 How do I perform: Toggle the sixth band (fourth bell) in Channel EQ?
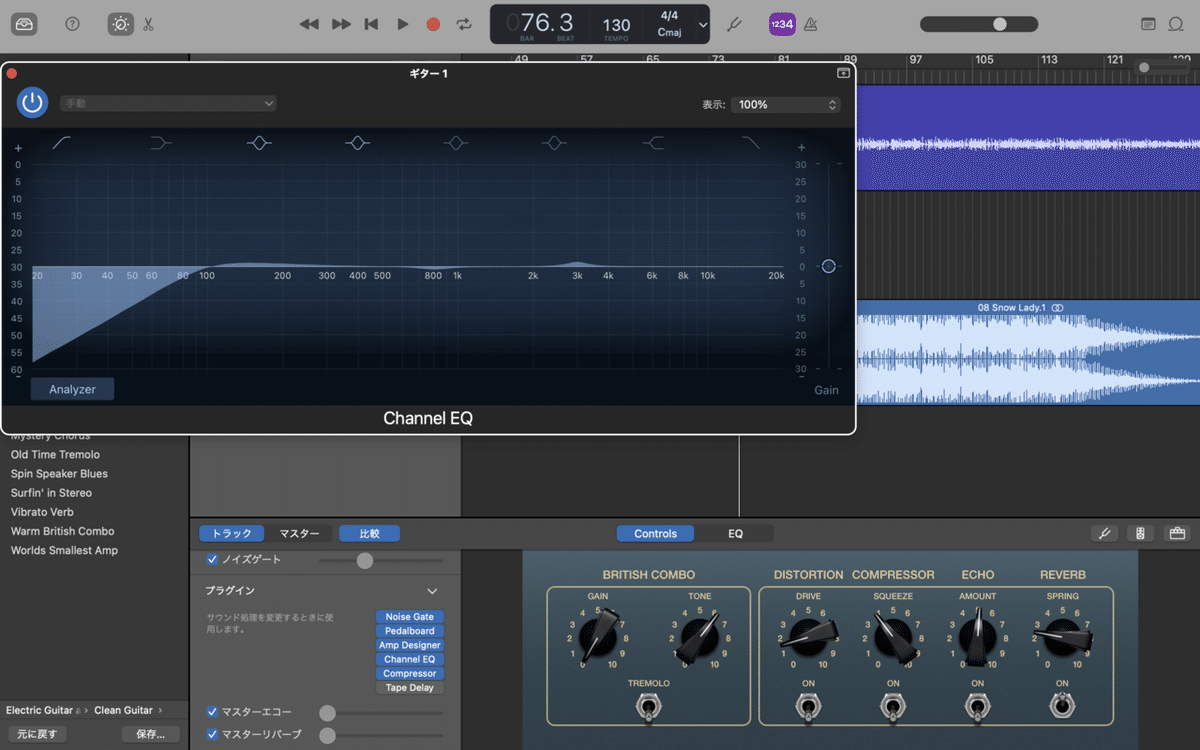click(554, 143)
